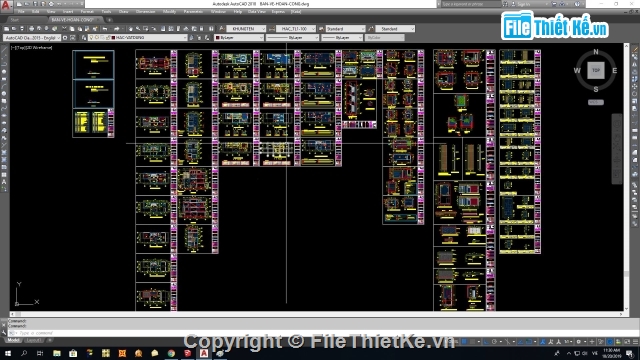Toggle Ortho mode in the status bar
This screenshot has height=360, width=640.
(x=487, y=342)
